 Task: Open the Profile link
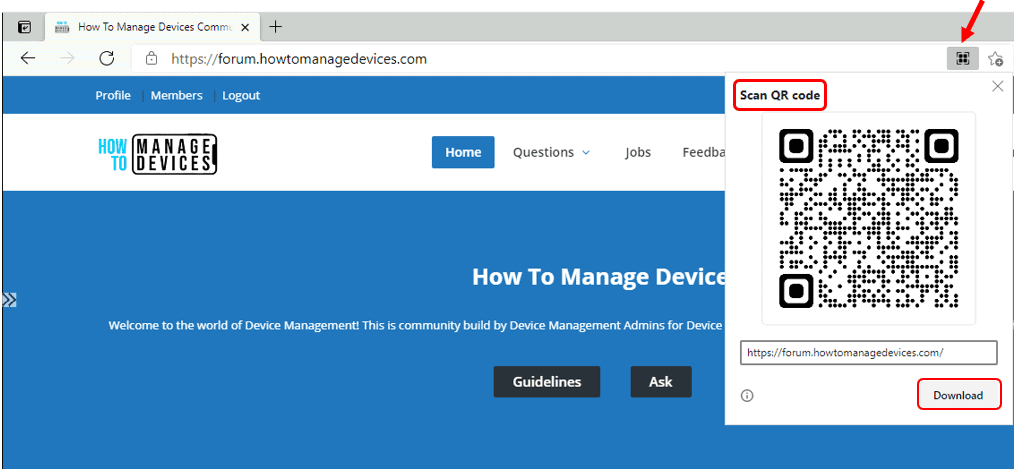pyautogui.click(x=113, y=95)
